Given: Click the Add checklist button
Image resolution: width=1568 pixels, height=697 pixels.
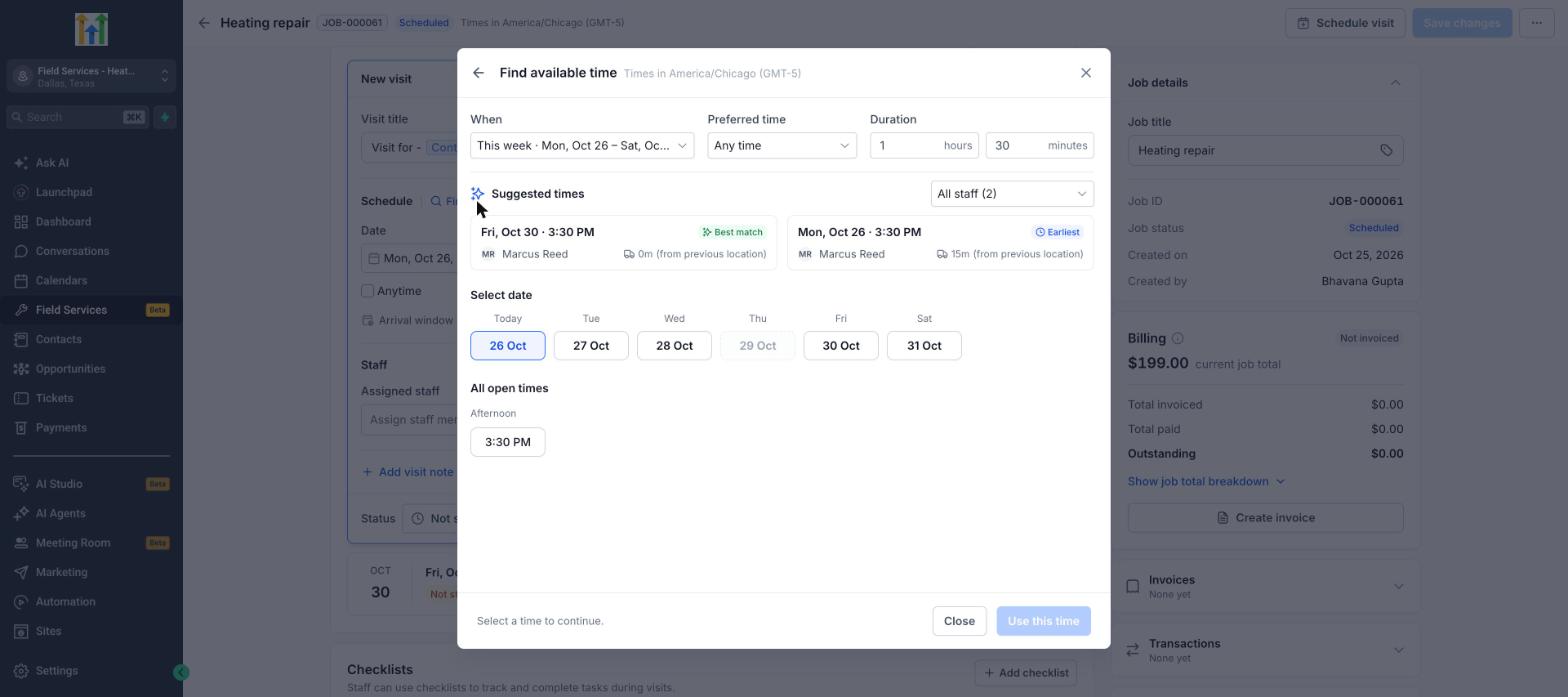Looking at the screenshot, I should click(x=1025, y=673).
